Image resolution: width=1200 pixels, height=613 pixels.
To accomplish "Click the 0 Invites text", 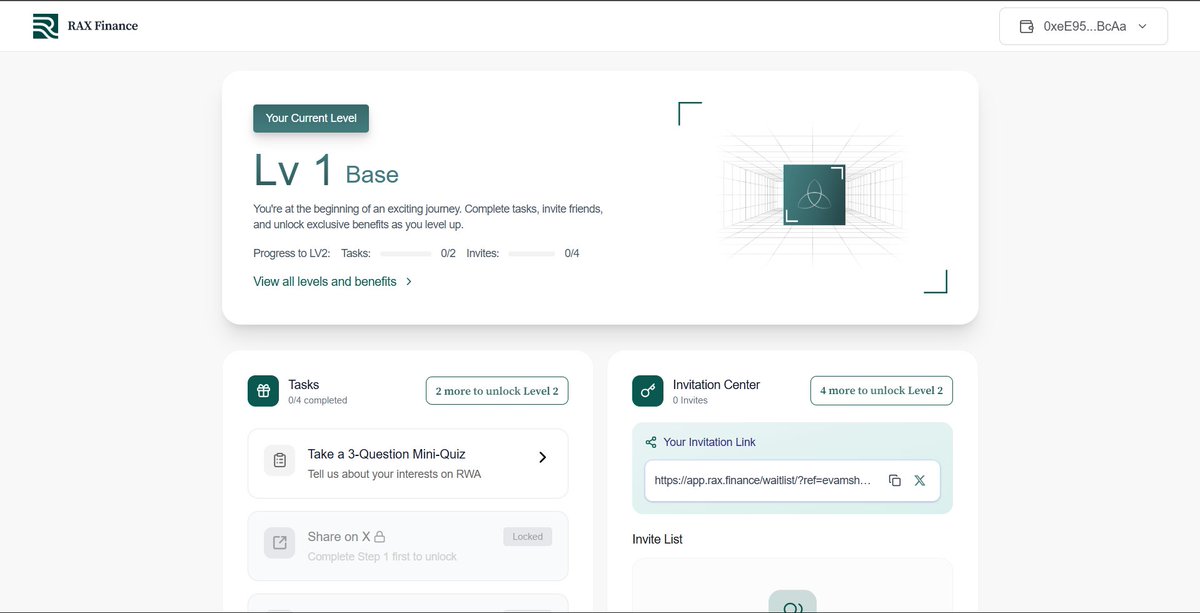I will (690, 400).
